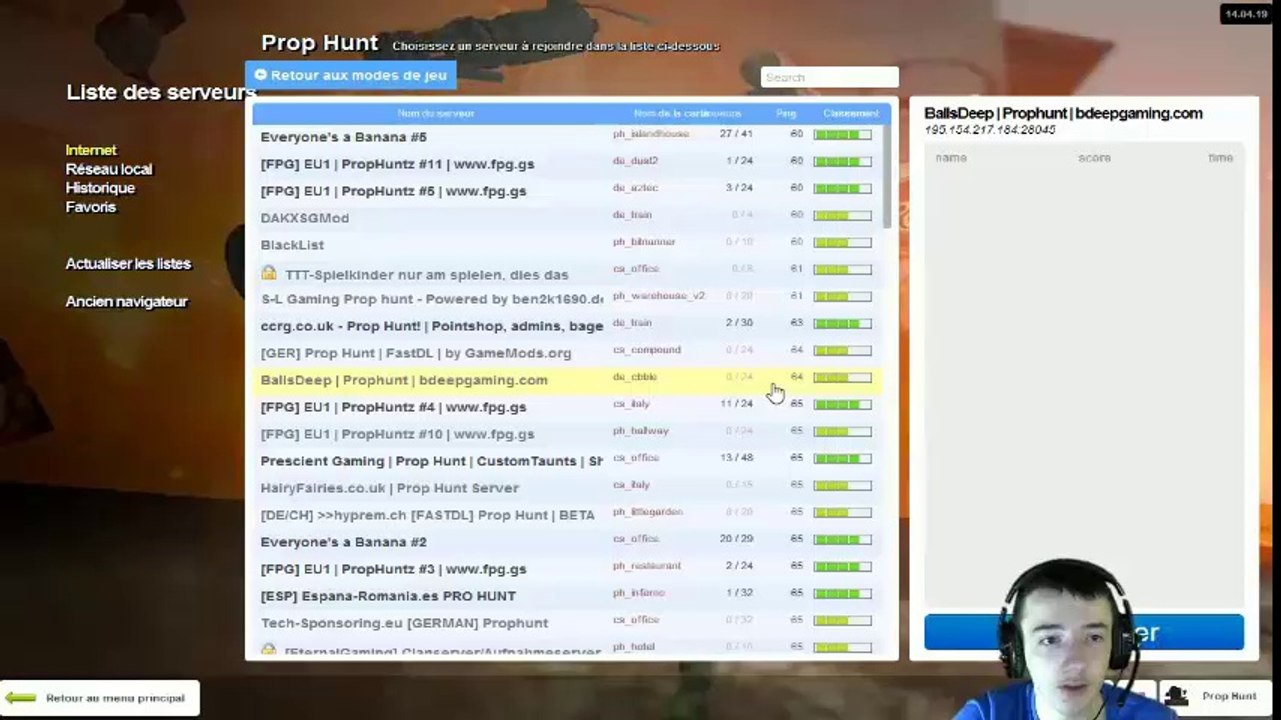Select server [FPG] EU1 | PropHuntz #11
Viewport: 1281px width, 720px height.
coord(567,164)
